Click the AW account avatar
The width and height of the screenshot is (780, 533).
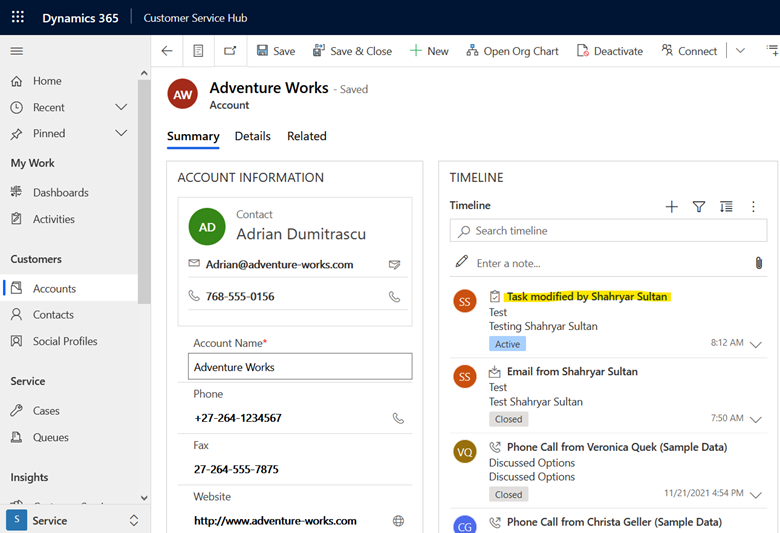[x=183, y=94]
